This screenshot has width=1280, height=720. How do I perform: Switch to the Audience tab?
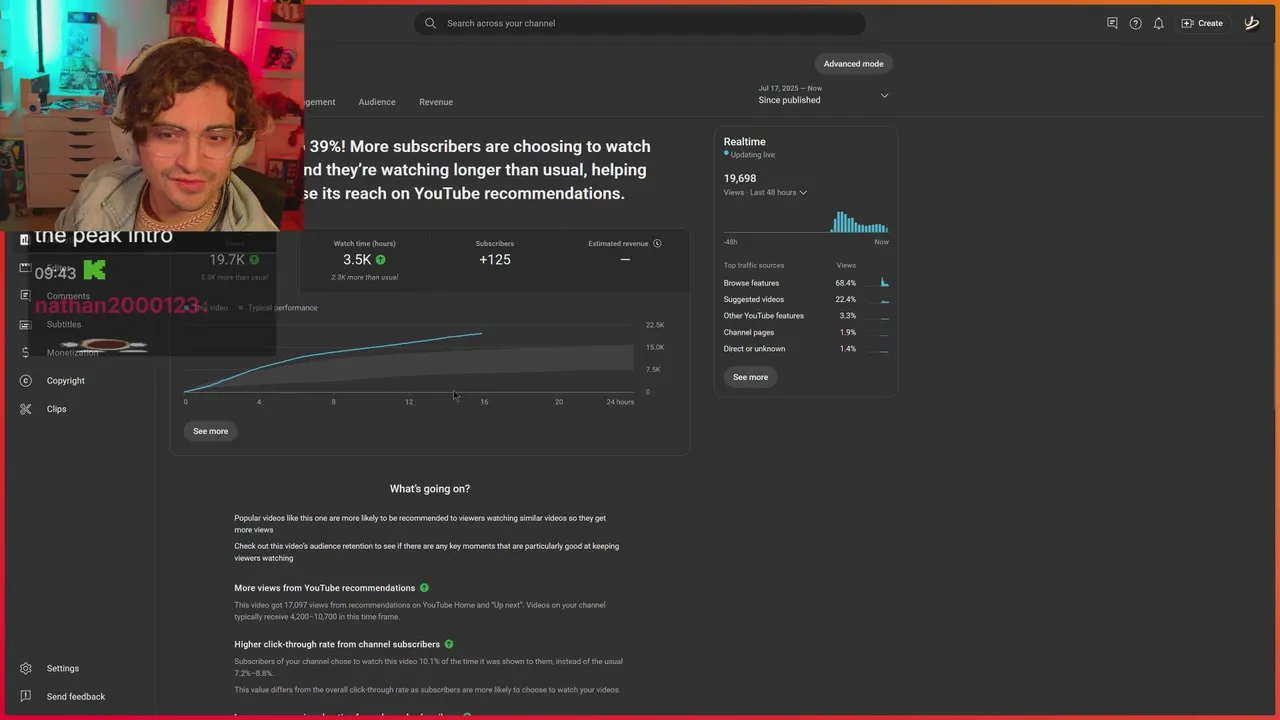pos(377,102)
